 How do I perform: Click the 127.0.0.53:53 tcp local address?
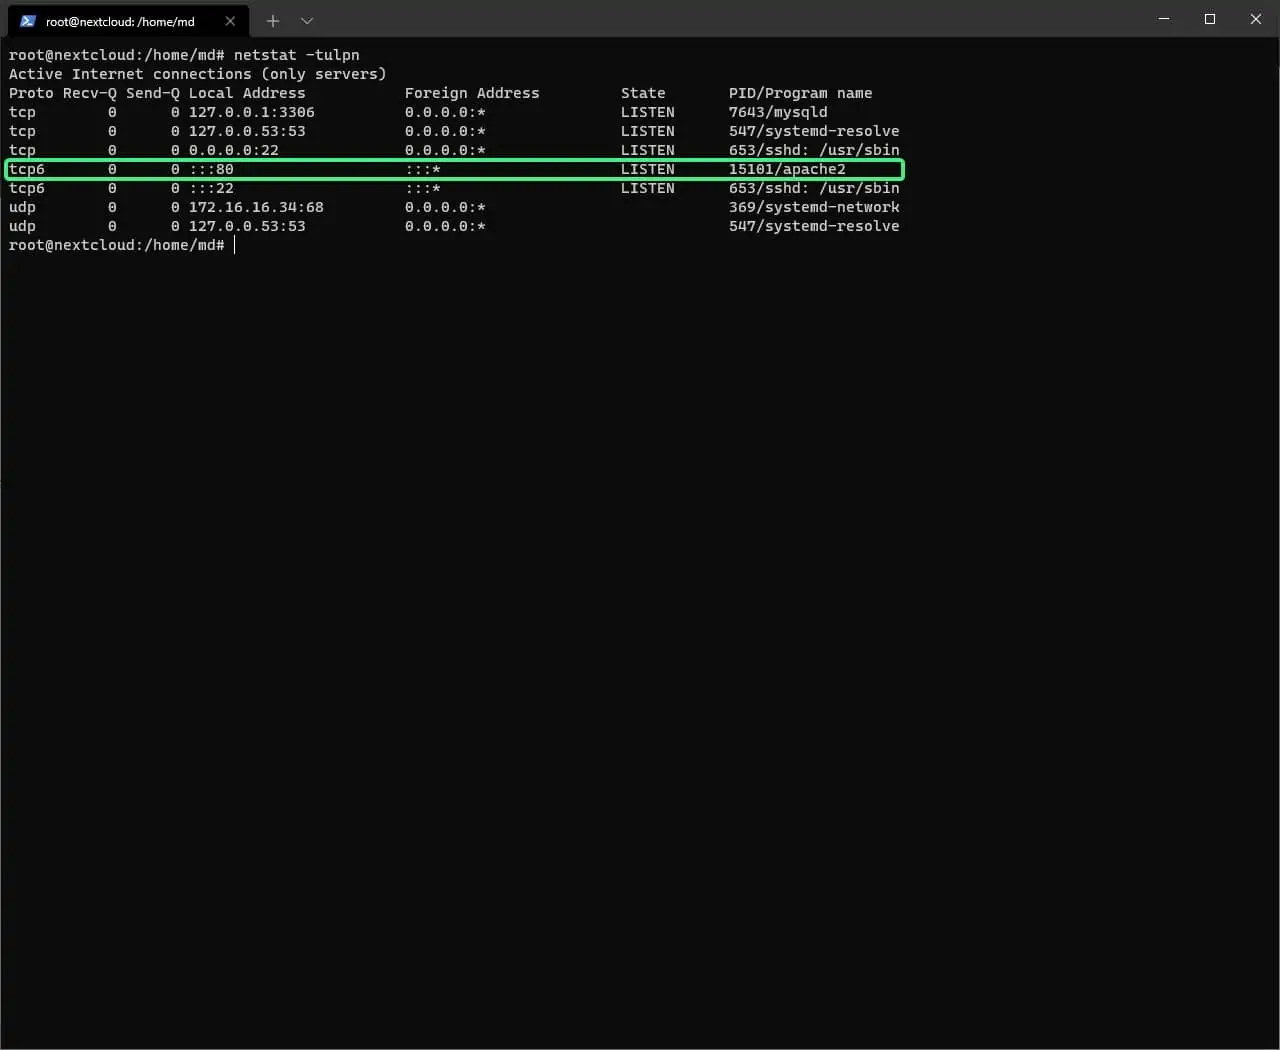coord(247,131)
